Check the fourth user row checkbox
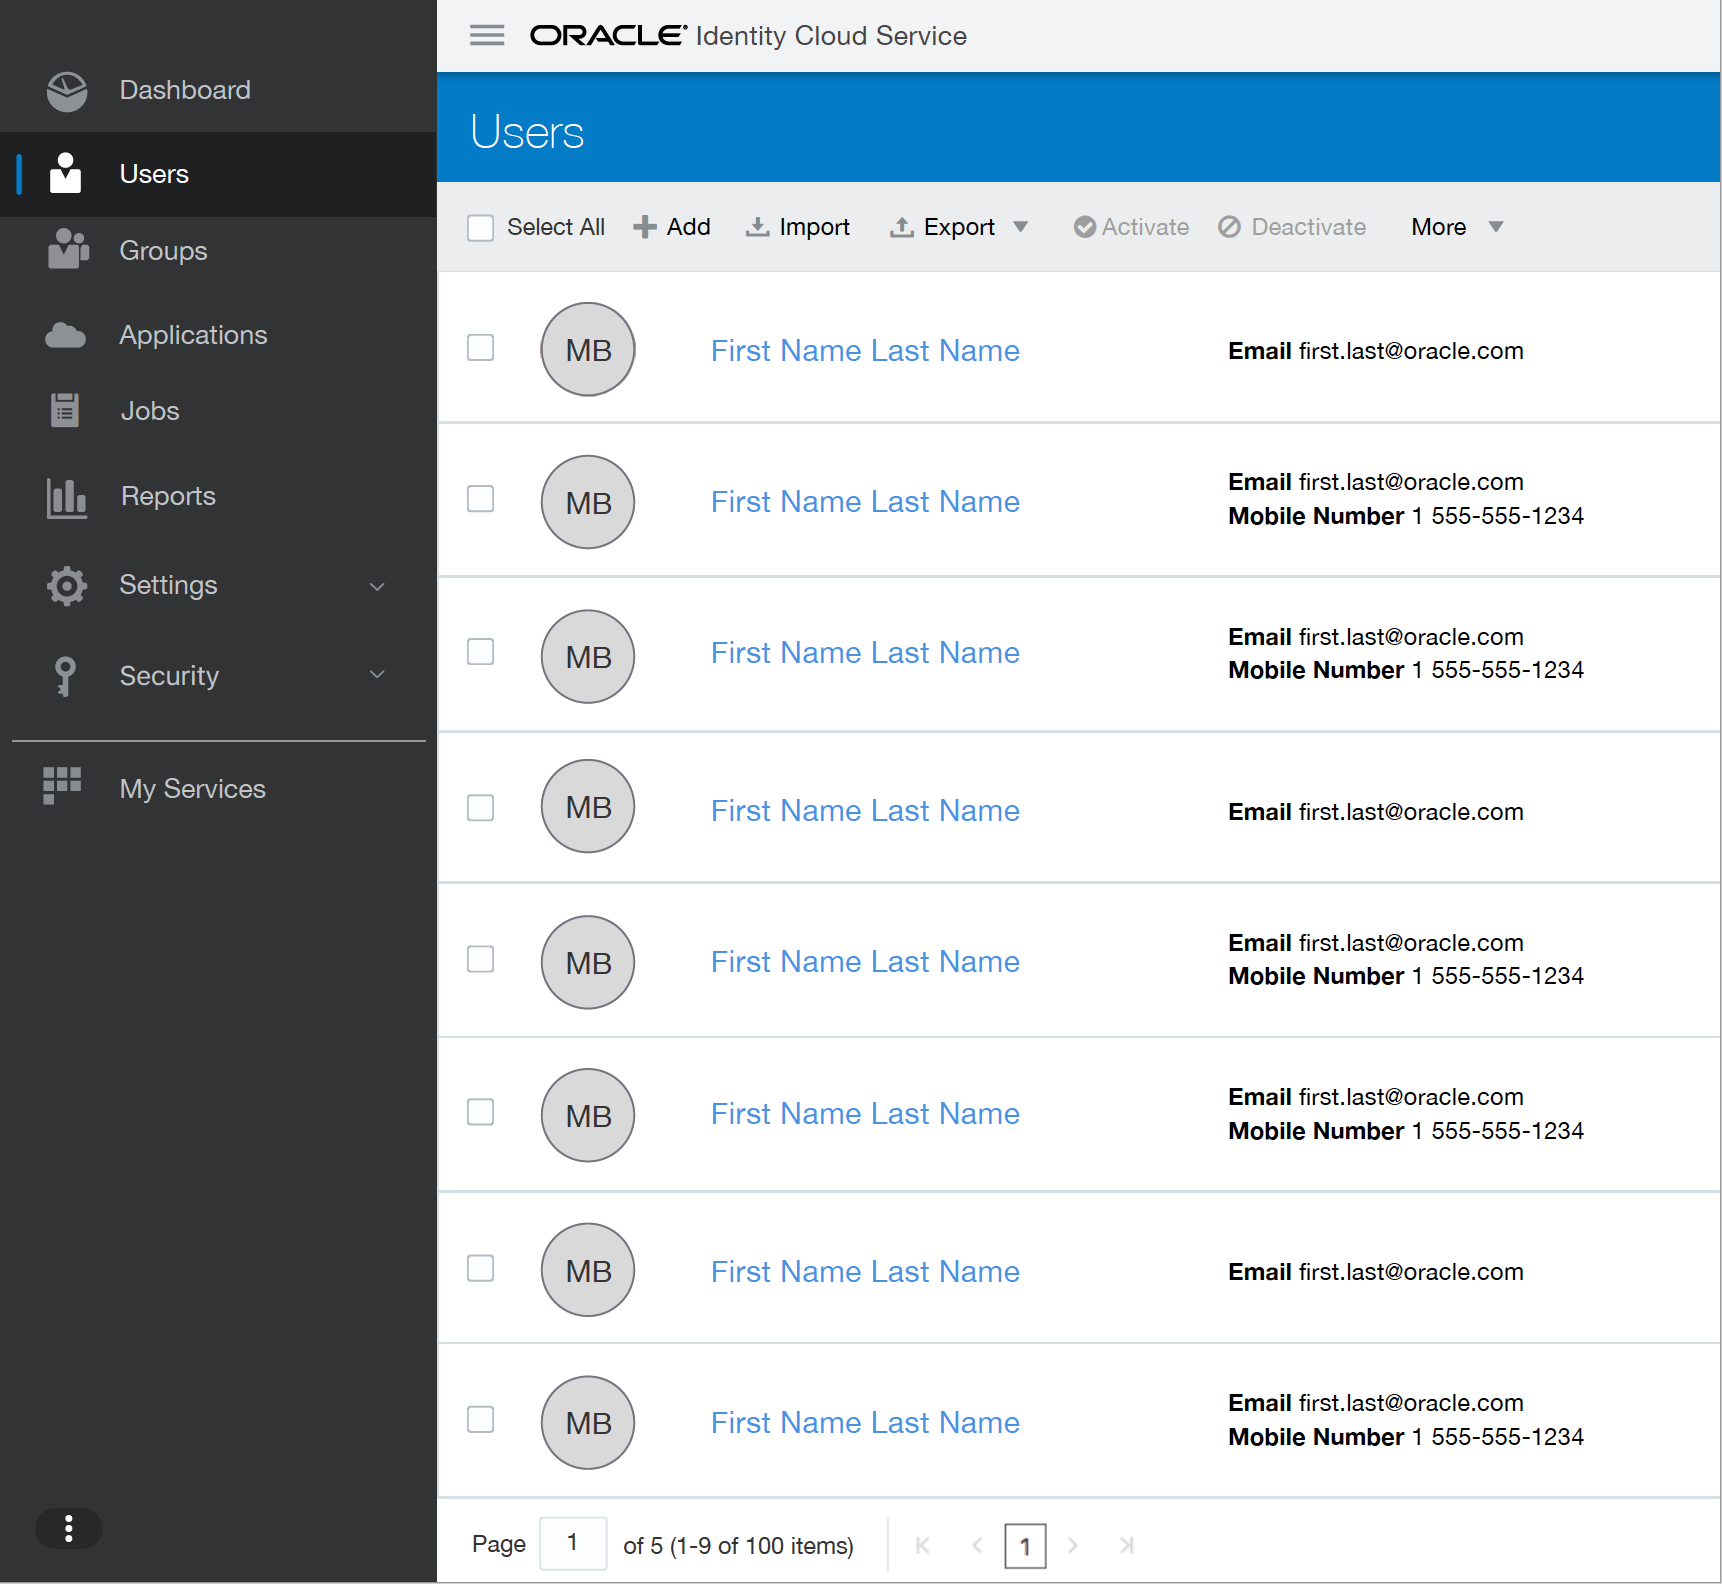 tap(481, 807)
